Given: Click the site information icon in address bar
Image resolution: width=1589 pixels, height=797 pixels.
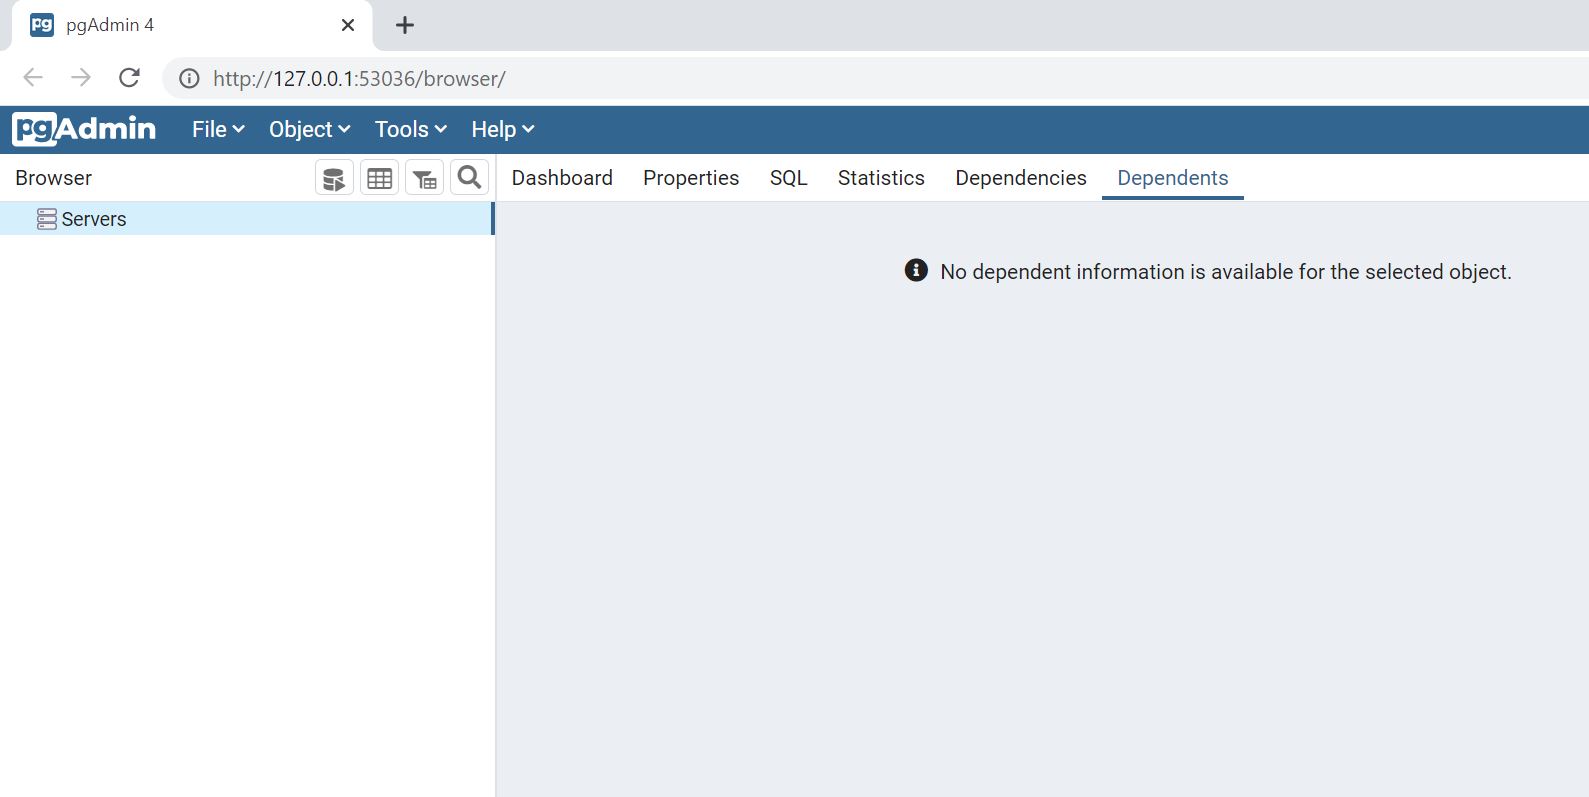Looking at the screenshot, I should 189,78.
